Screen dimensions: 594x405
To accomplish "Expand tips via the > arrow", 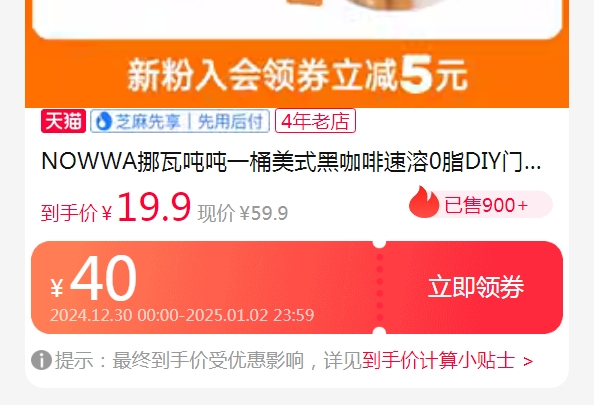I will click(528, 361).
